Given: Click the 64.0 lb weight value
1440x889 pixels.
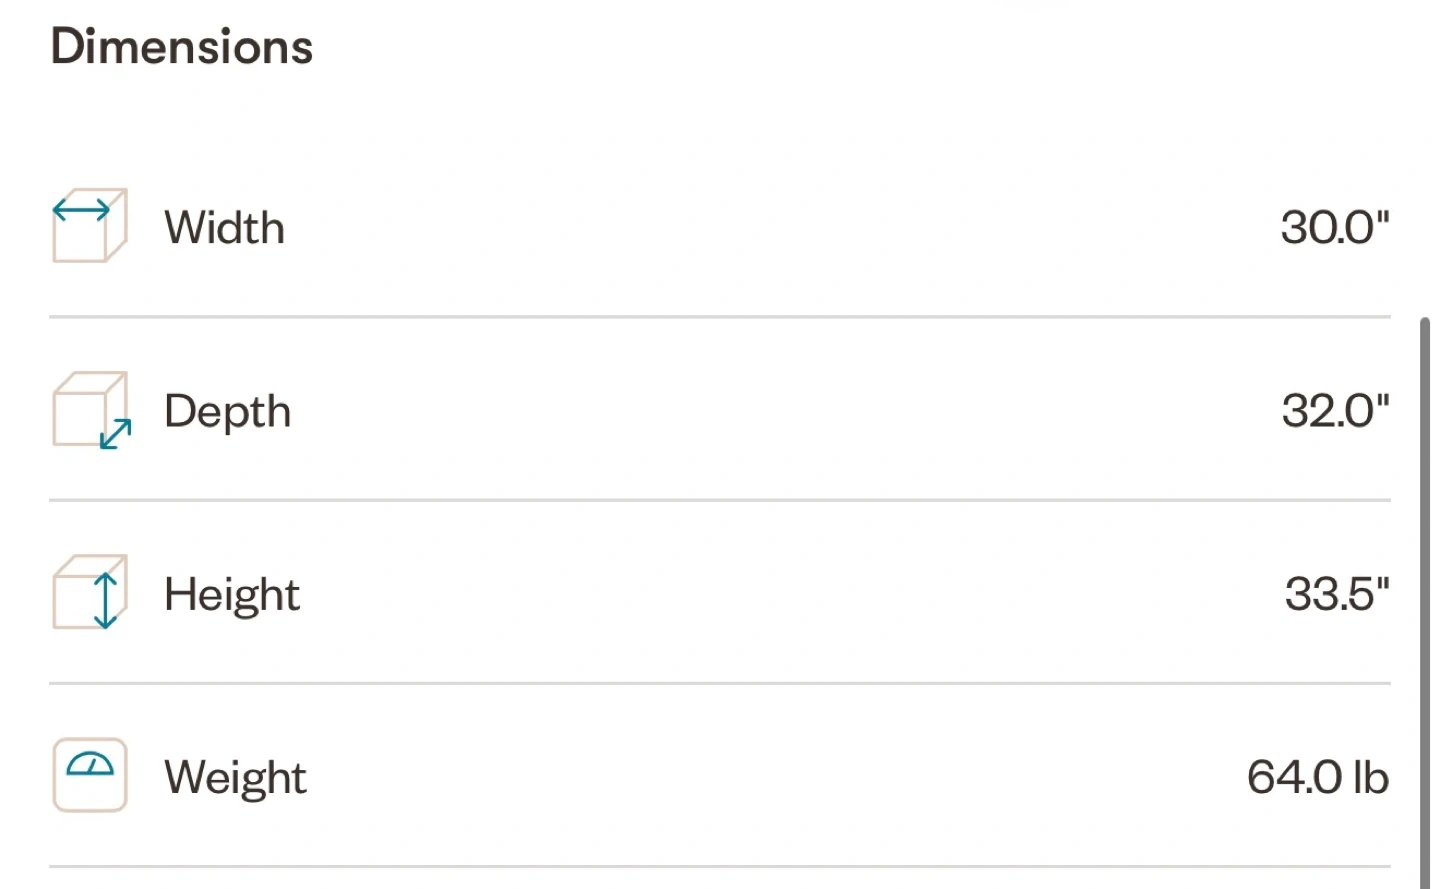Looking at the screenshot, I should click(x=1318, y=777).
